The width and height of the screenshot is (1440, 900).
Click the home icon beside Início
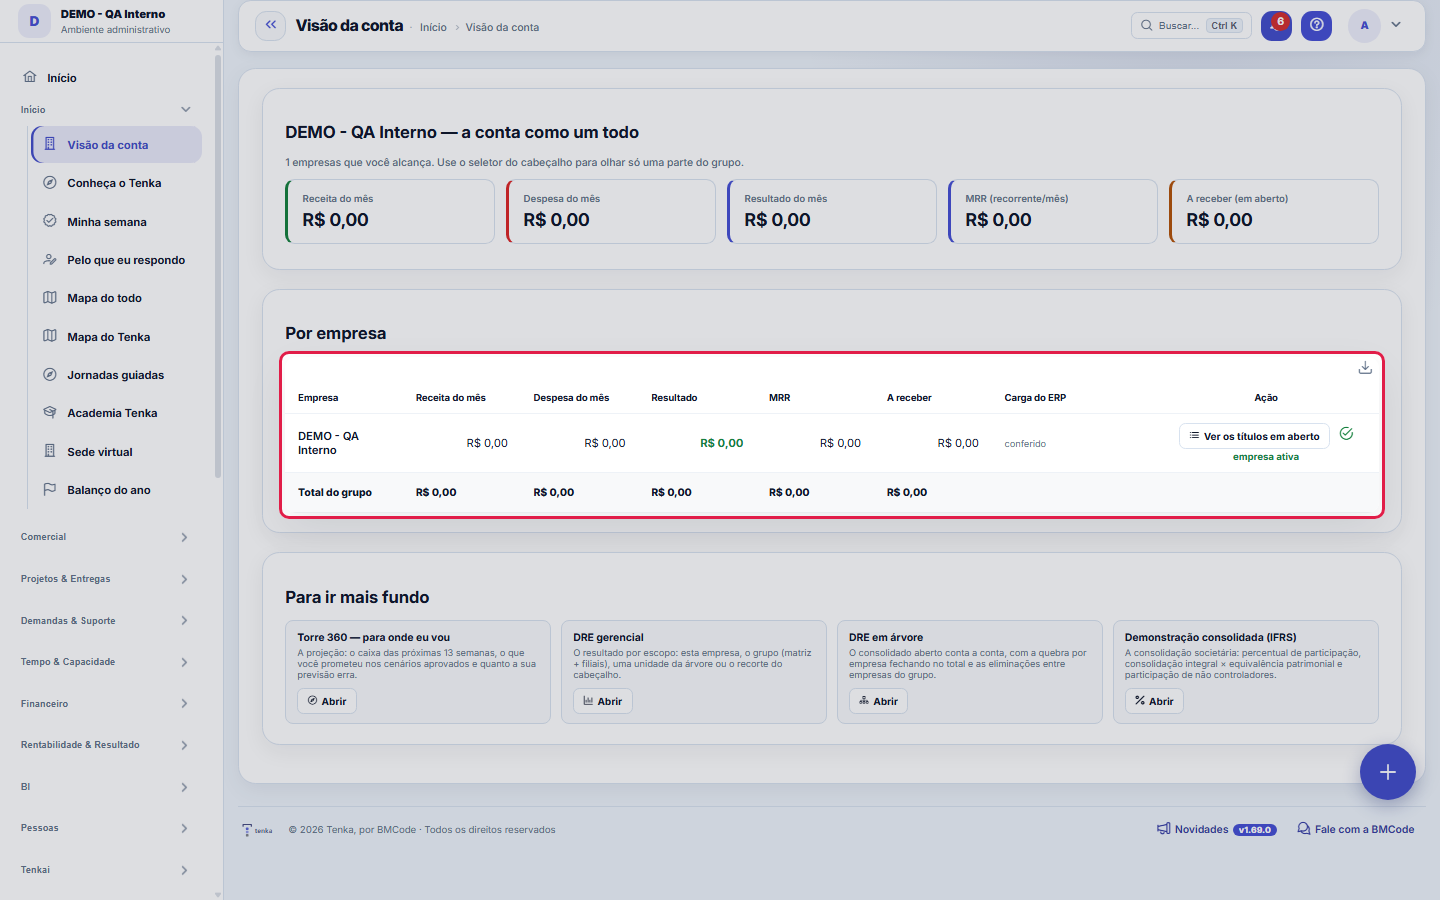pyautogui.click(x=30, y=77)
